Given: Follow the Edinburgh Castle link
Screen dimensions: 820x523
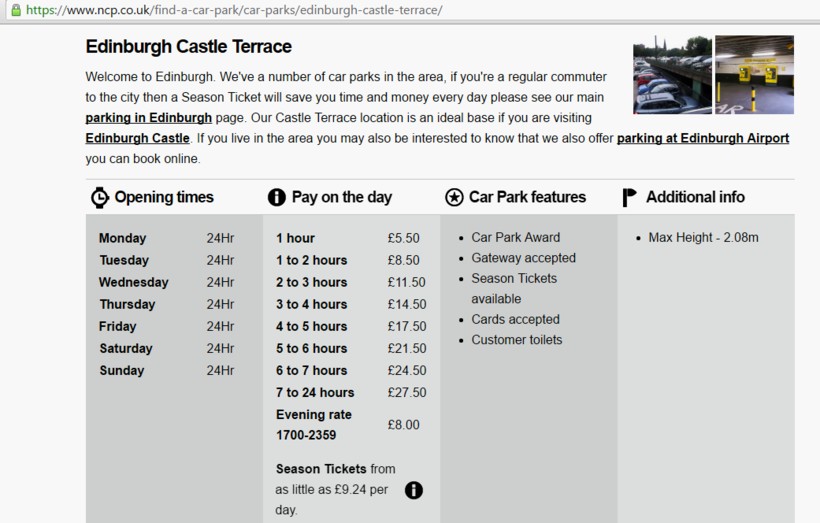Looking at the screenshot, I should point(137,138).
